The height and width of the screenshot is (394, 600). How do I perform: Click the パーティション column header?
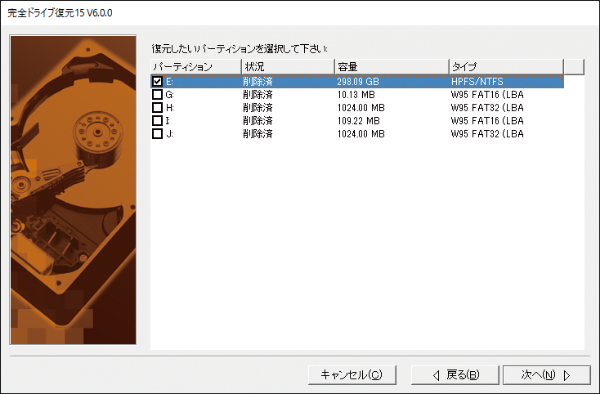click(x=196, y=67)
